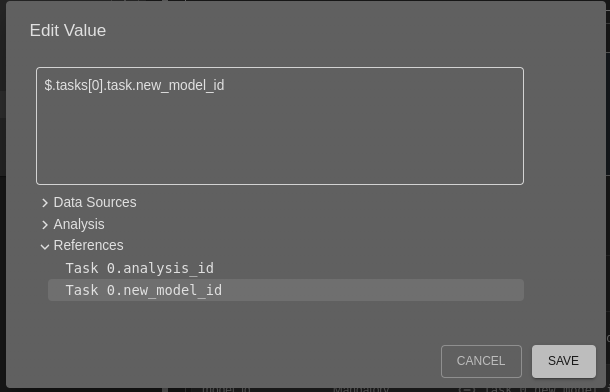The image size is (610, 392).
Task: Click the background Task 0.new_model reference value
Action: click(x=538, y=389)
